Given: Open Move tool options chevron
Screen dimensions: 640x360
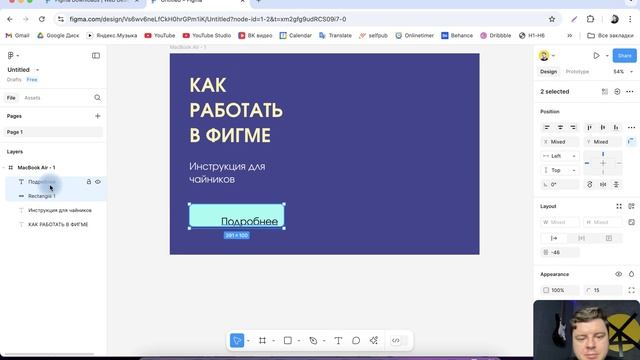Looking at the screenshot, I should tap(248, 340).
